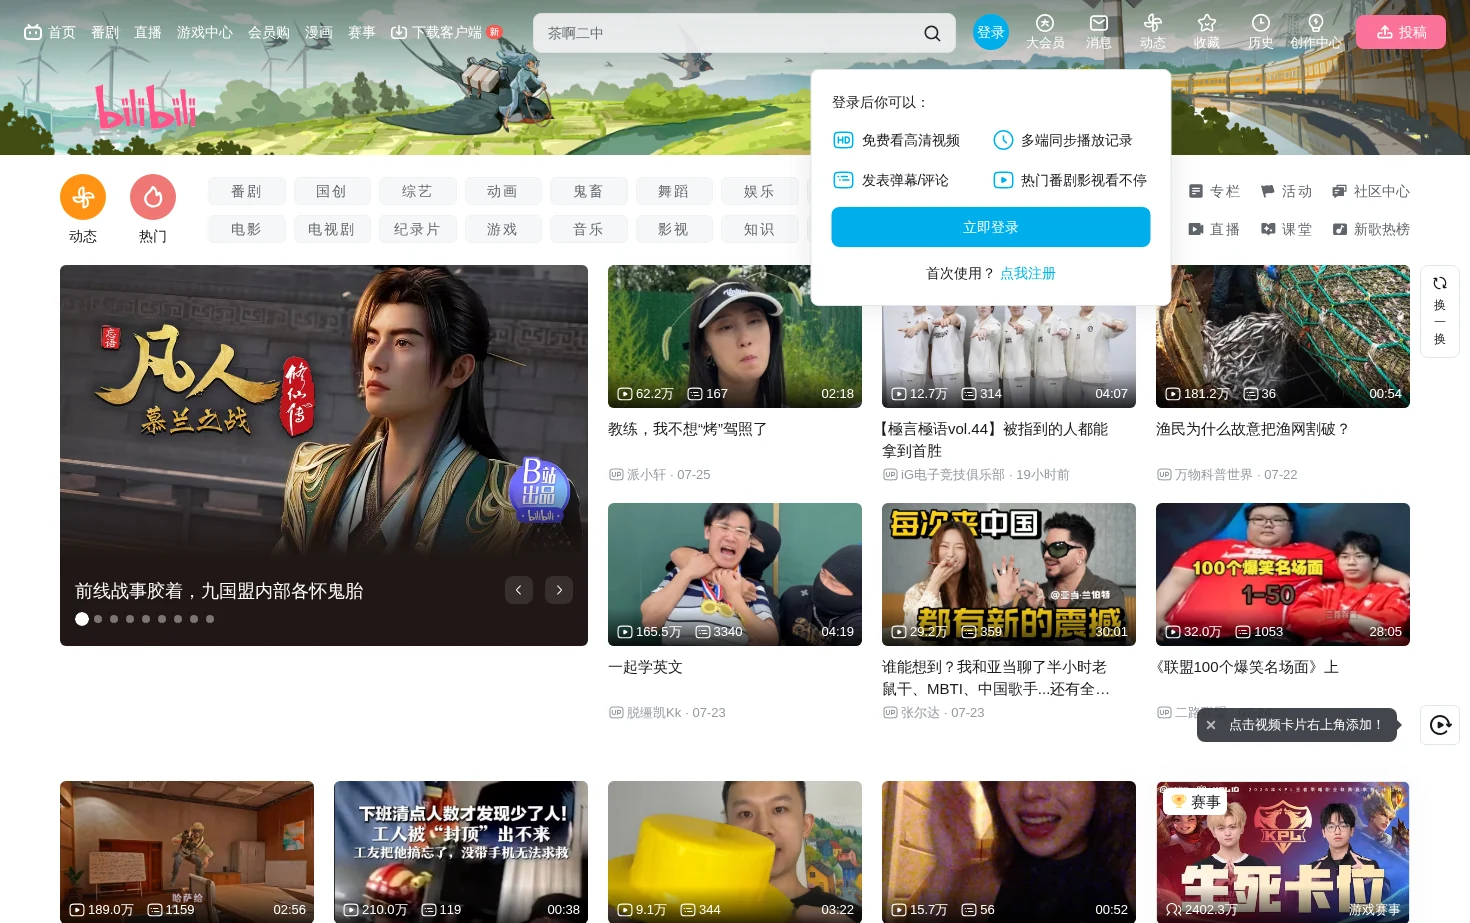Open 会员购 in the top navigation
Image resolution: width=1470 pixels, height=923 pixels.
pos(269,32)
